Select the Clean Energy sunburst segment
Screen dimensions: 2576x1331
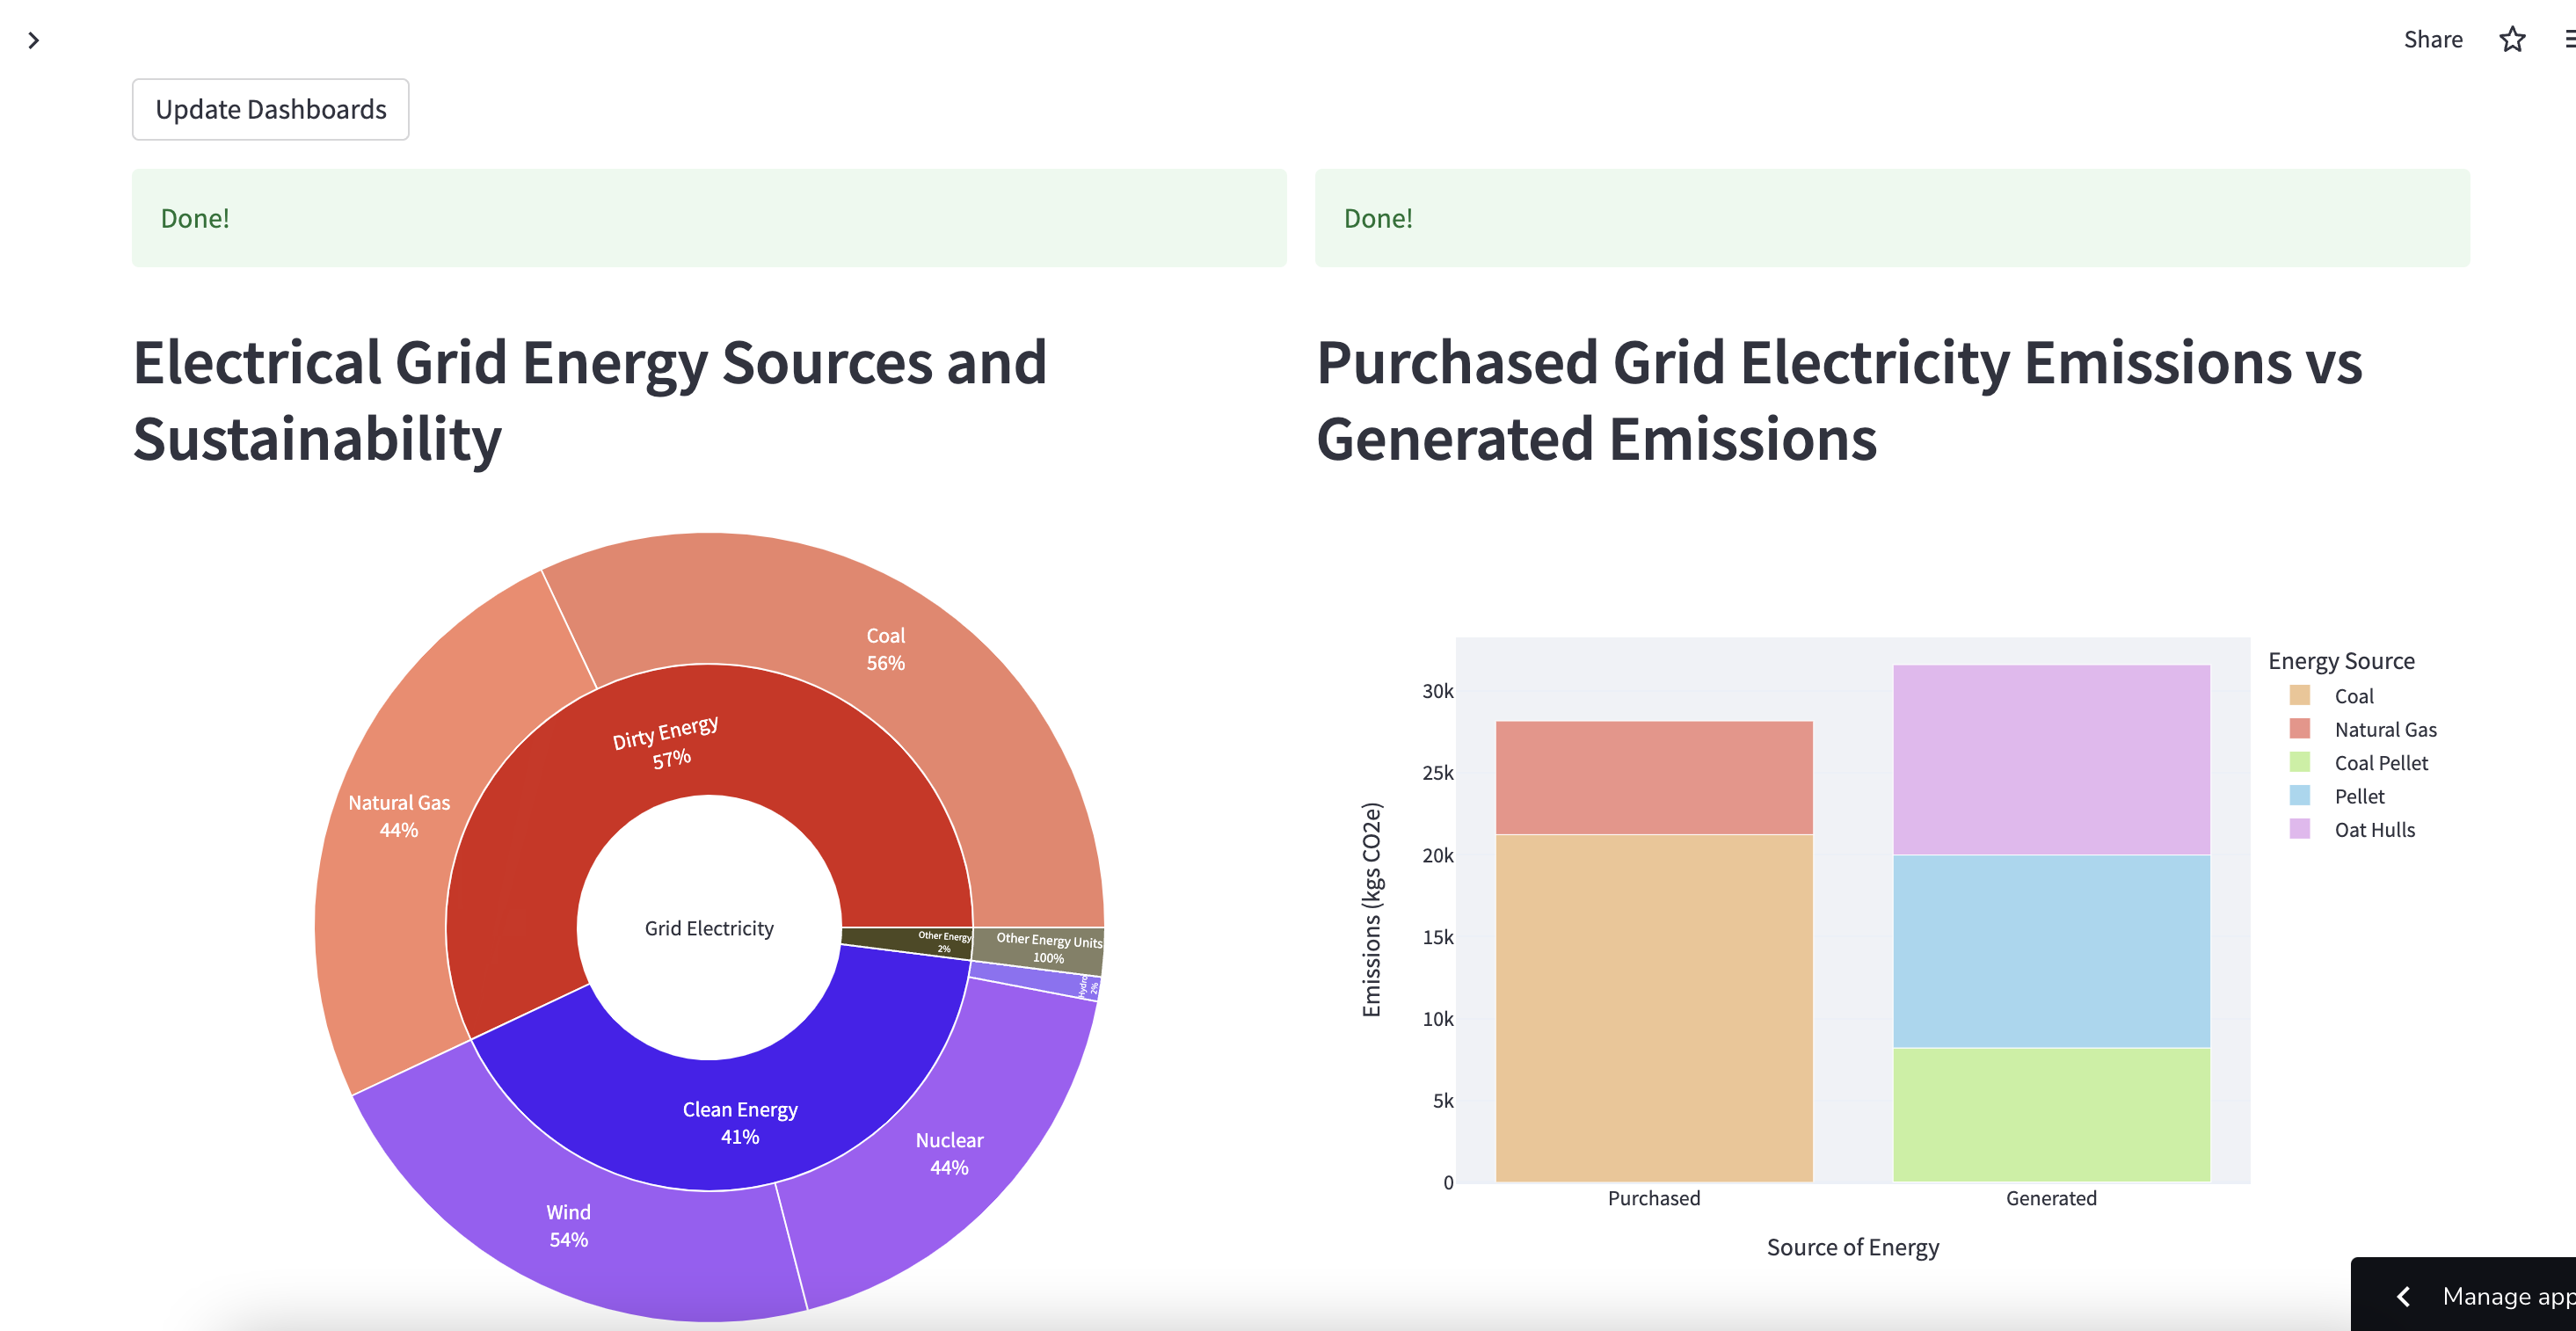(740, 1123)
